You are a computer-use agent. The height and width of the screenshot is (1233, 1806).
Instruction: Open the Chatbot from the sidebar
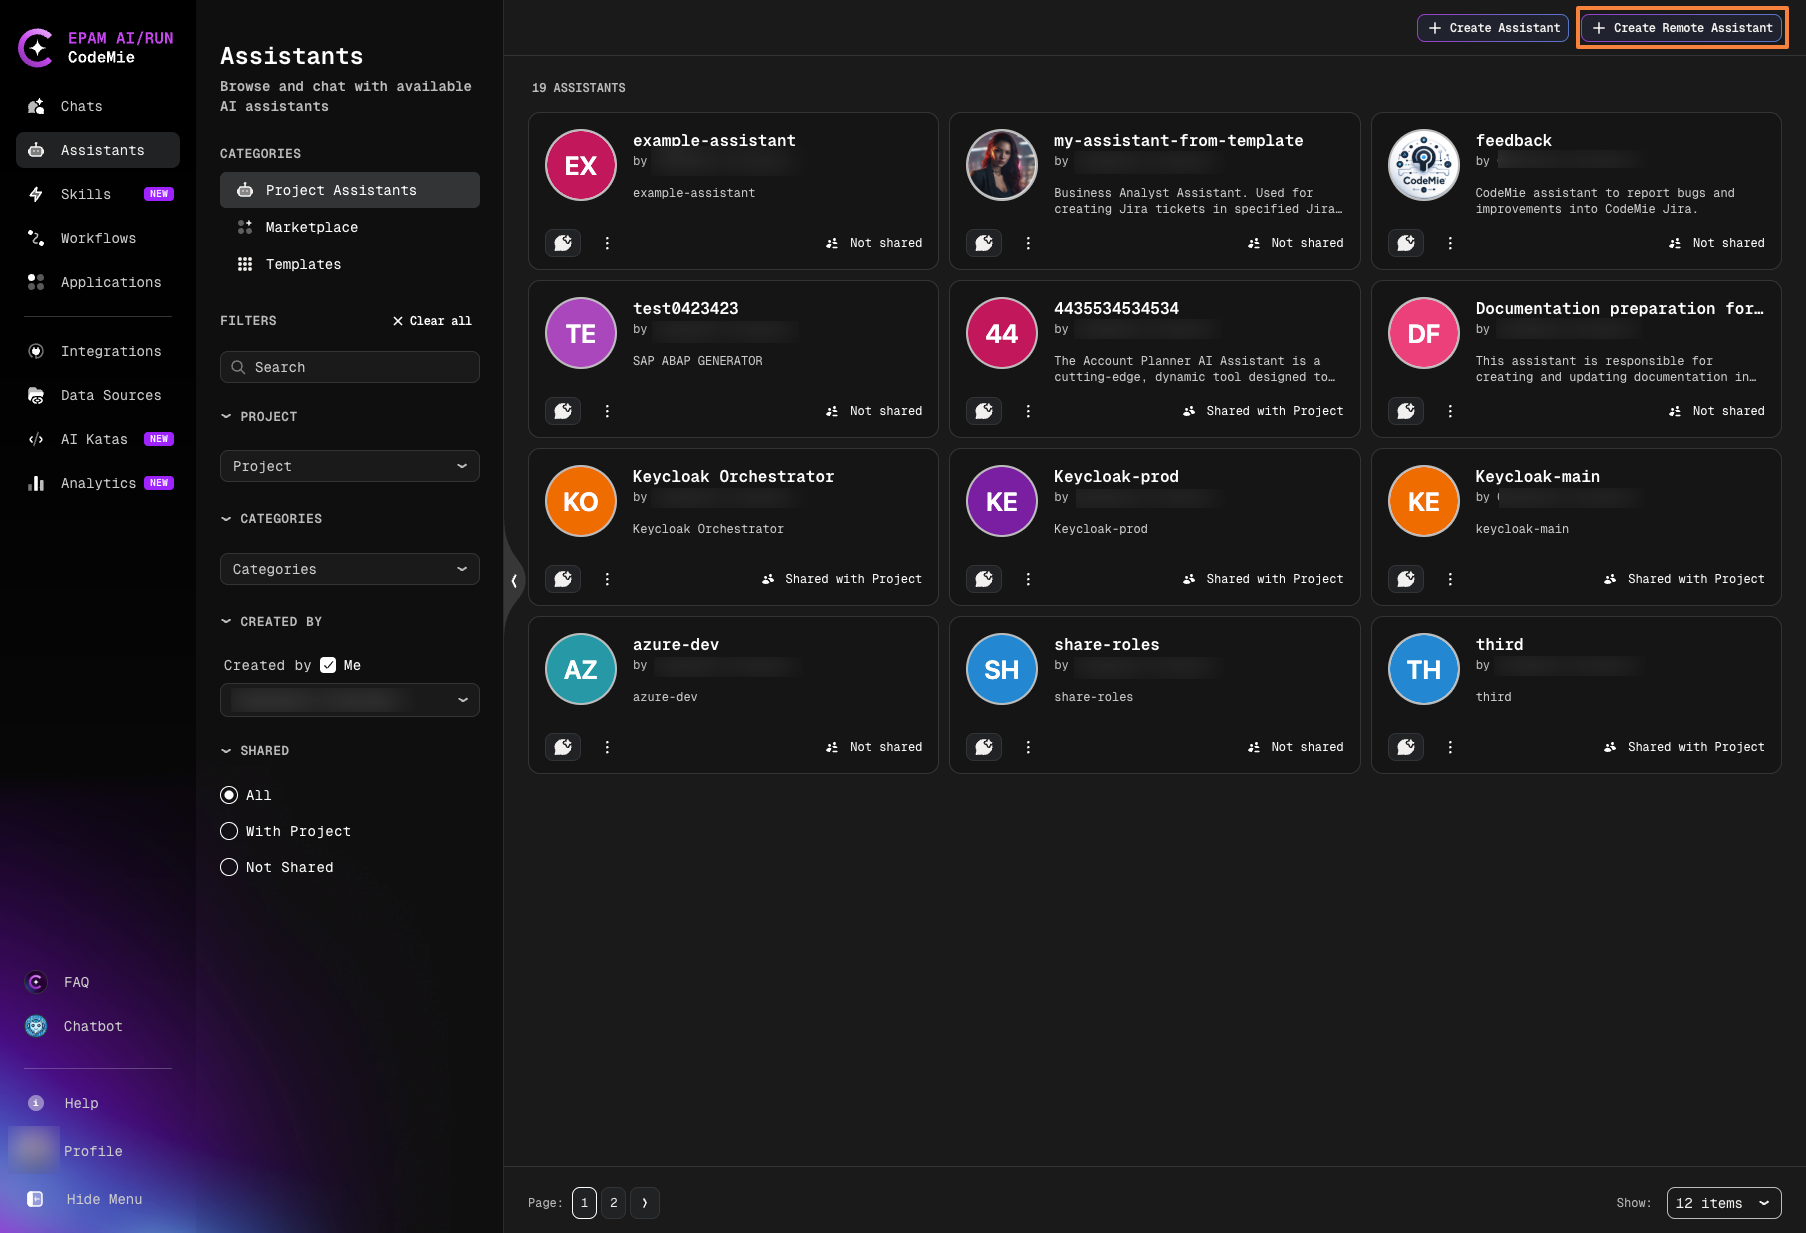click(92, 1026)
